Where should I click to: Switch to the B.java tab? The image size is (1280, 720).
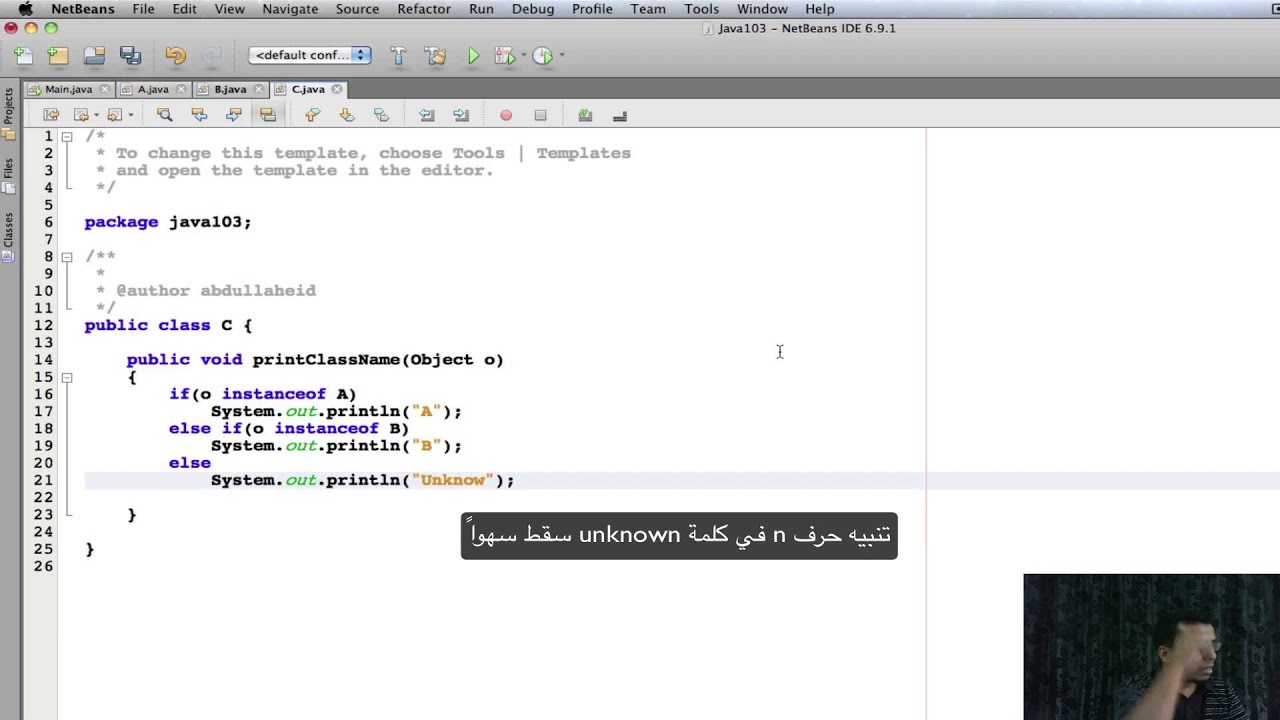click(x=230, y=89)
